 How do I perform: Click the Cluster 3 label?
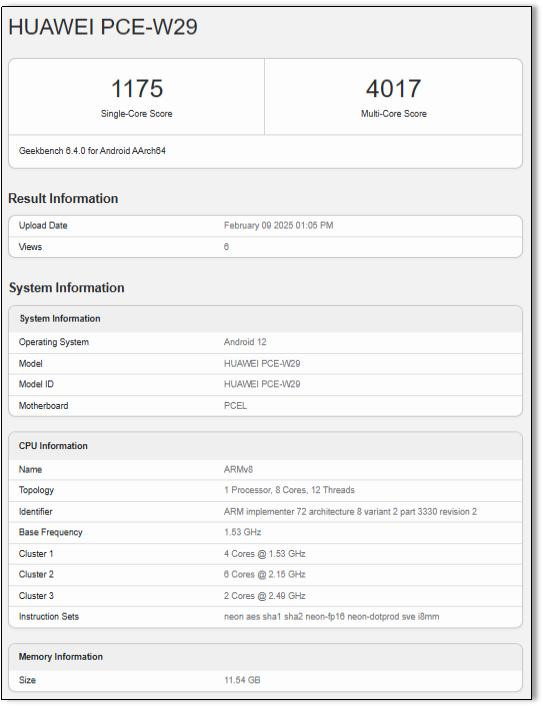[x=36, y=596]
